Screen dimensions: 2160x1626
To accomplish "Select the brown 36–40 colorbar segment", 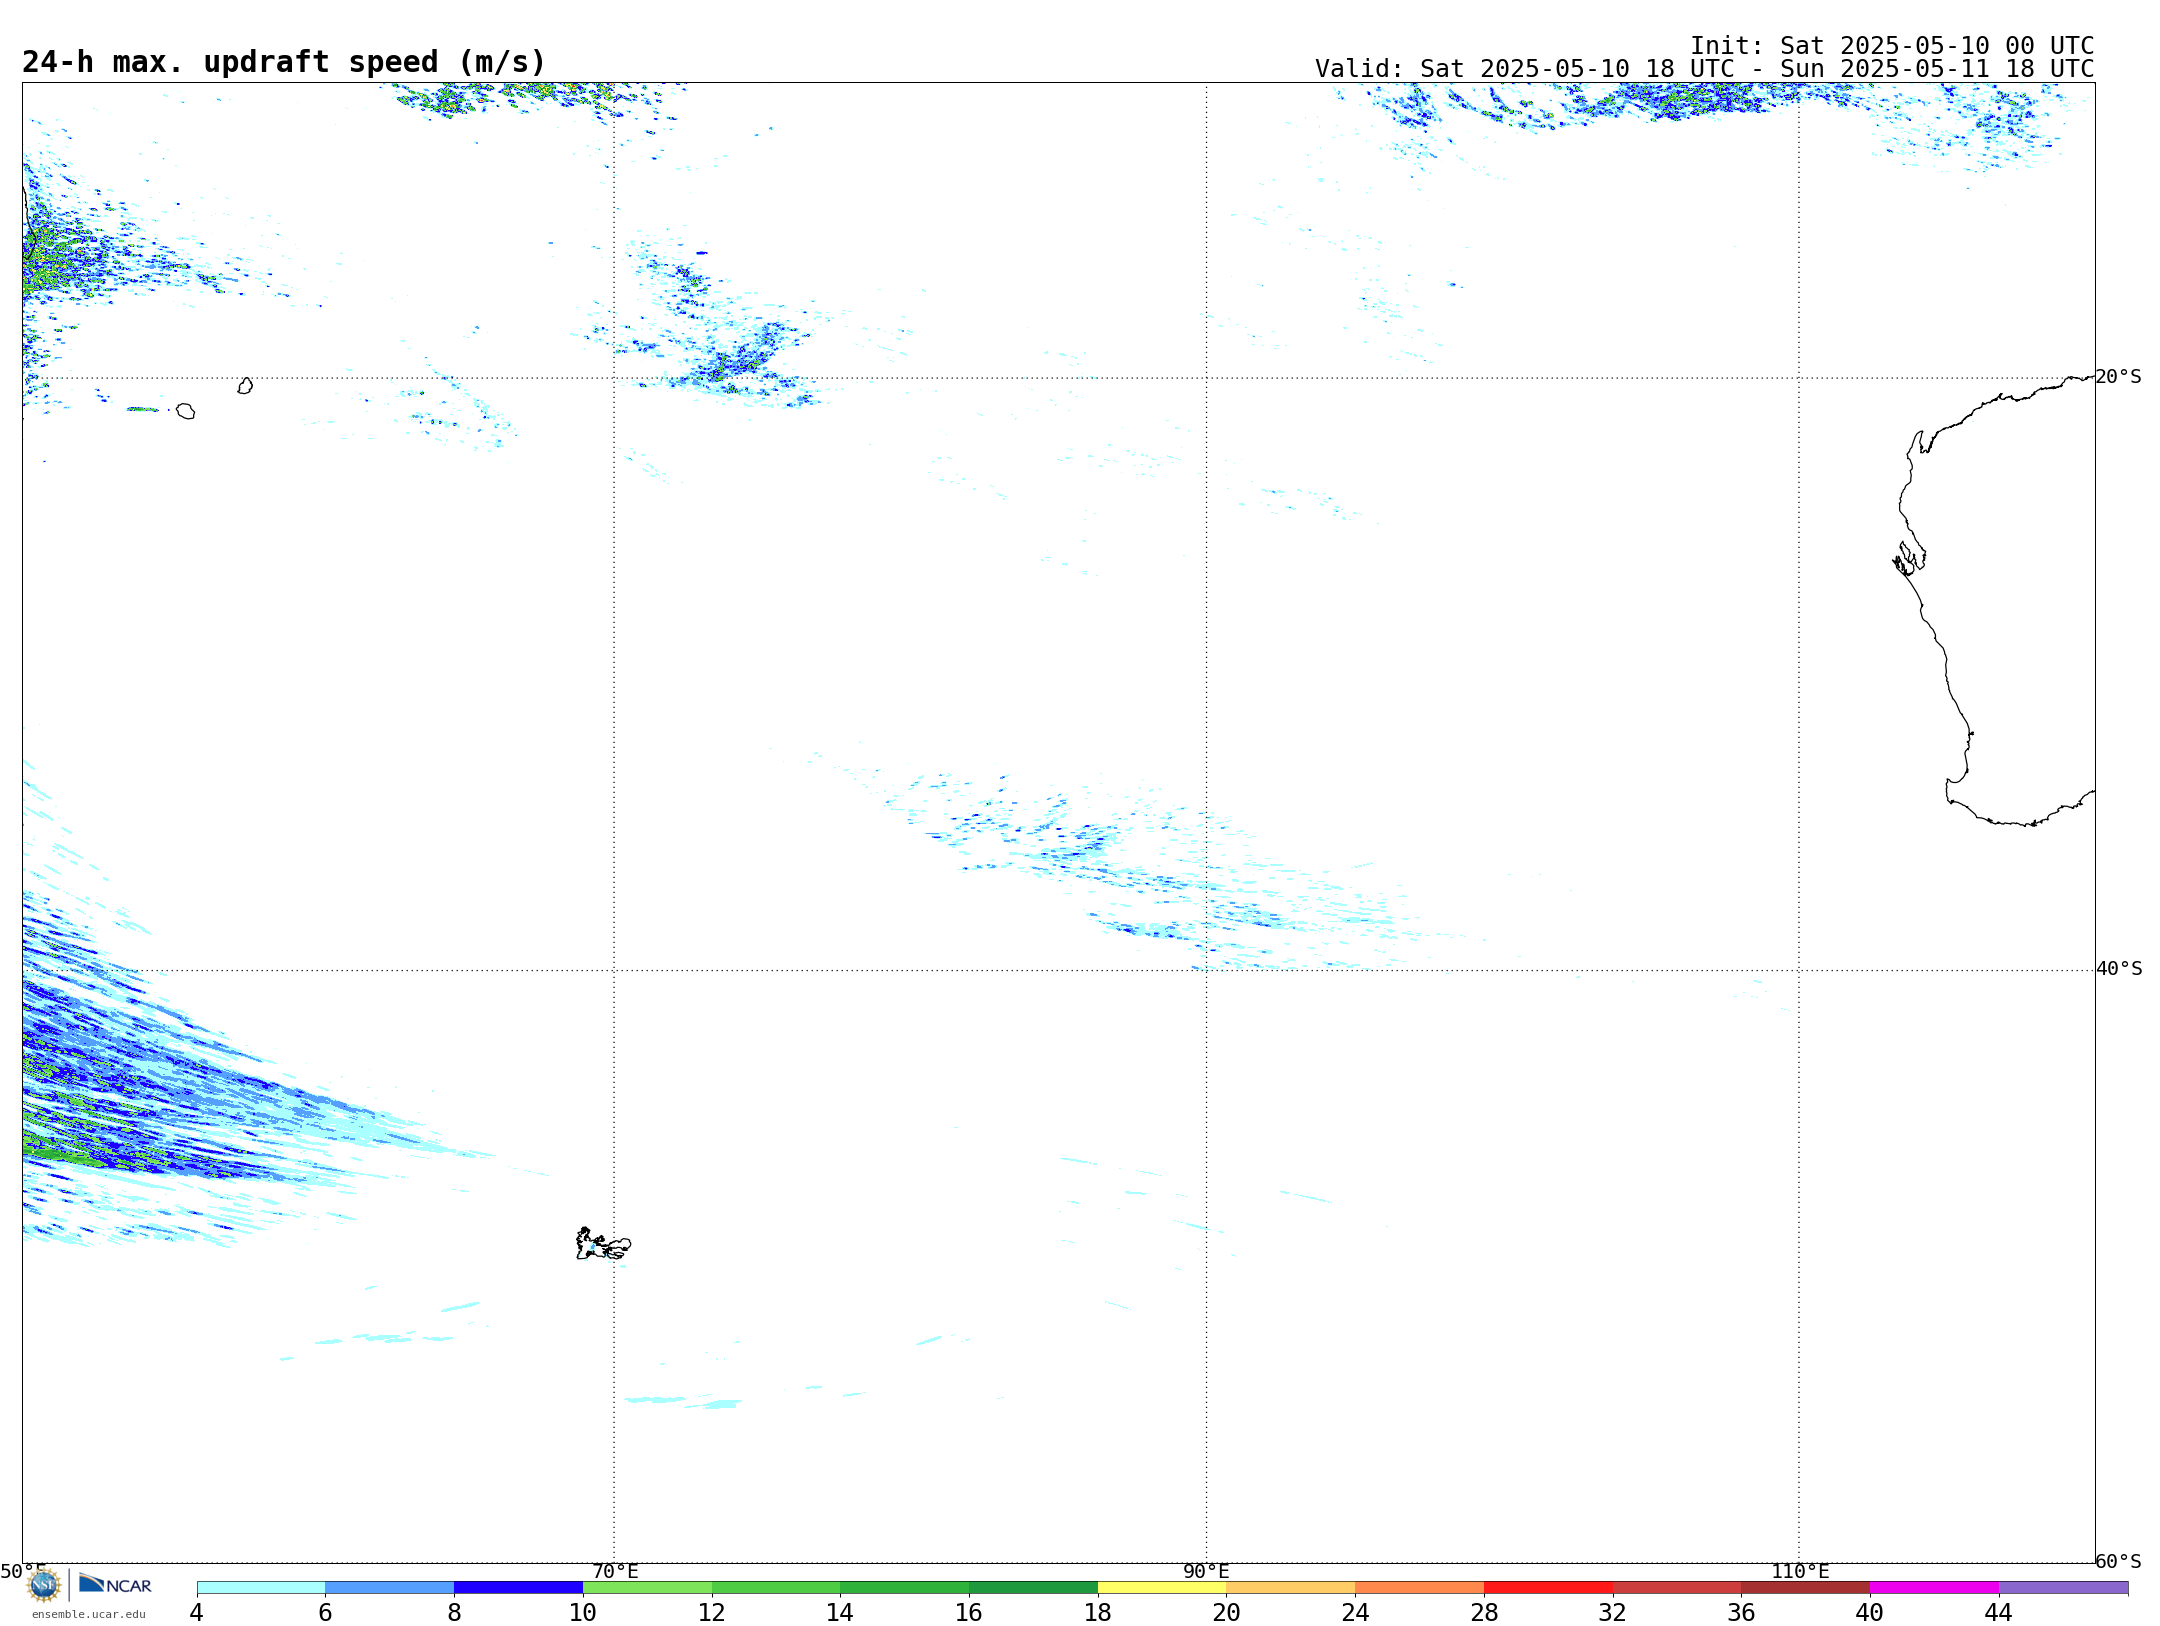I will pos(1806,1587).
